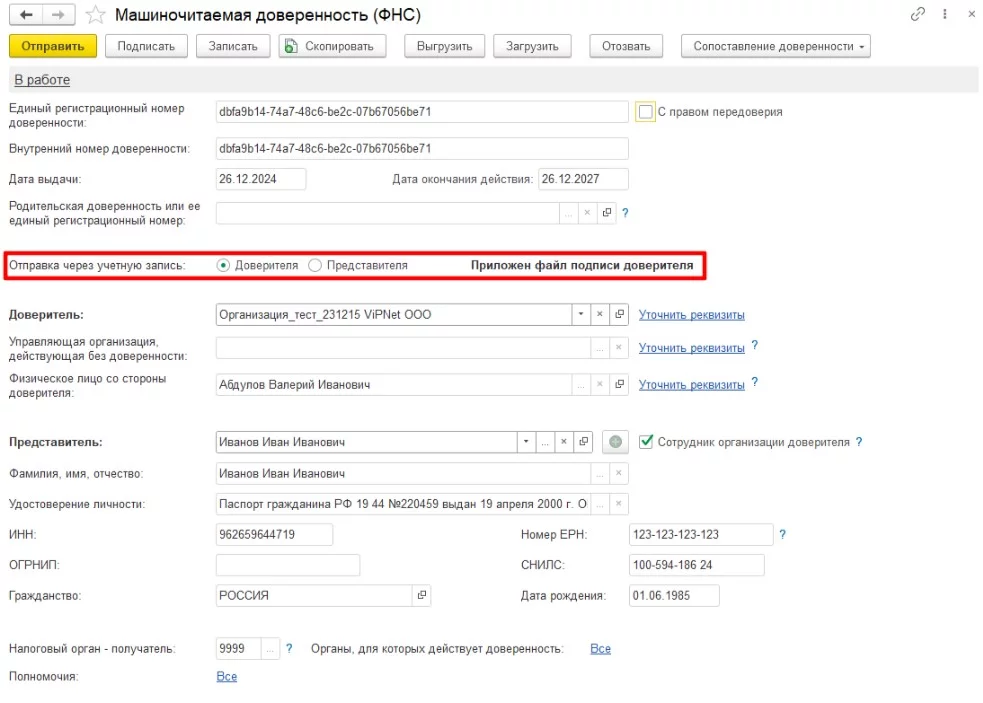This screenshot has height=703, width=983.
Task: Show help for Физическое лицо со стороны доверителя
Action: tap(755, 382)
